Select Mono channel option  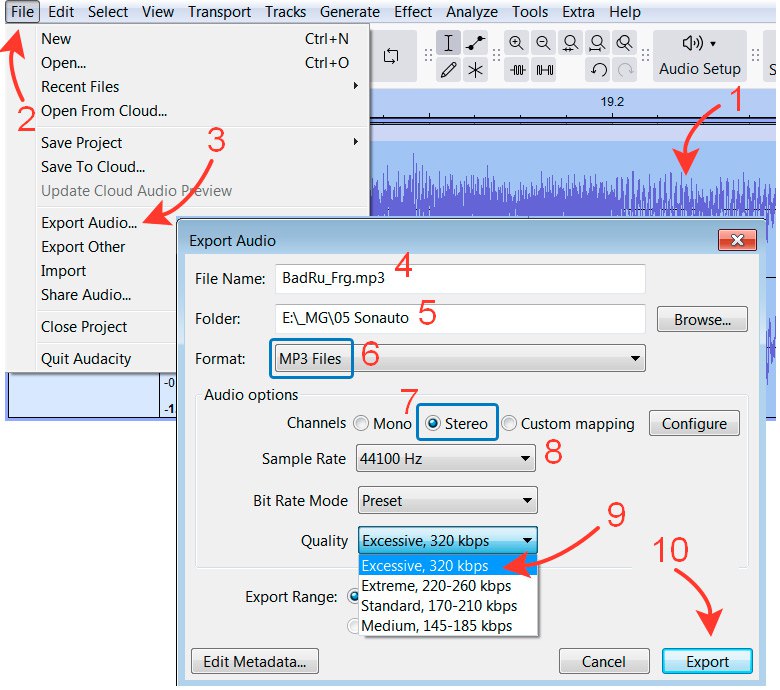[x=383, y=423]
